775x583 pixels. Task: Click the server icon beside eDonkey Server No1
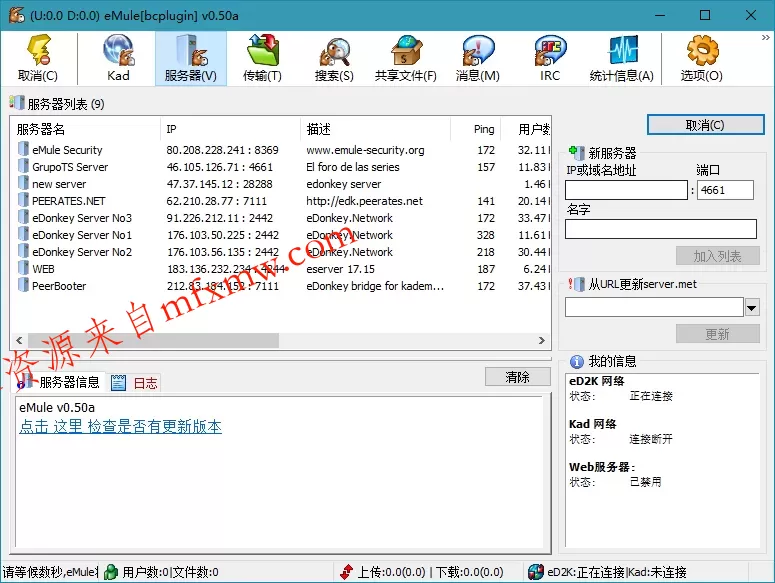(23, 234)
